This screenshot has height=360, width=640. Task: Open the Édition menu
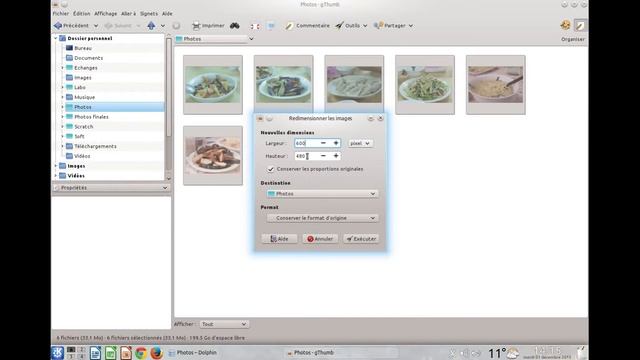point(82,13)
